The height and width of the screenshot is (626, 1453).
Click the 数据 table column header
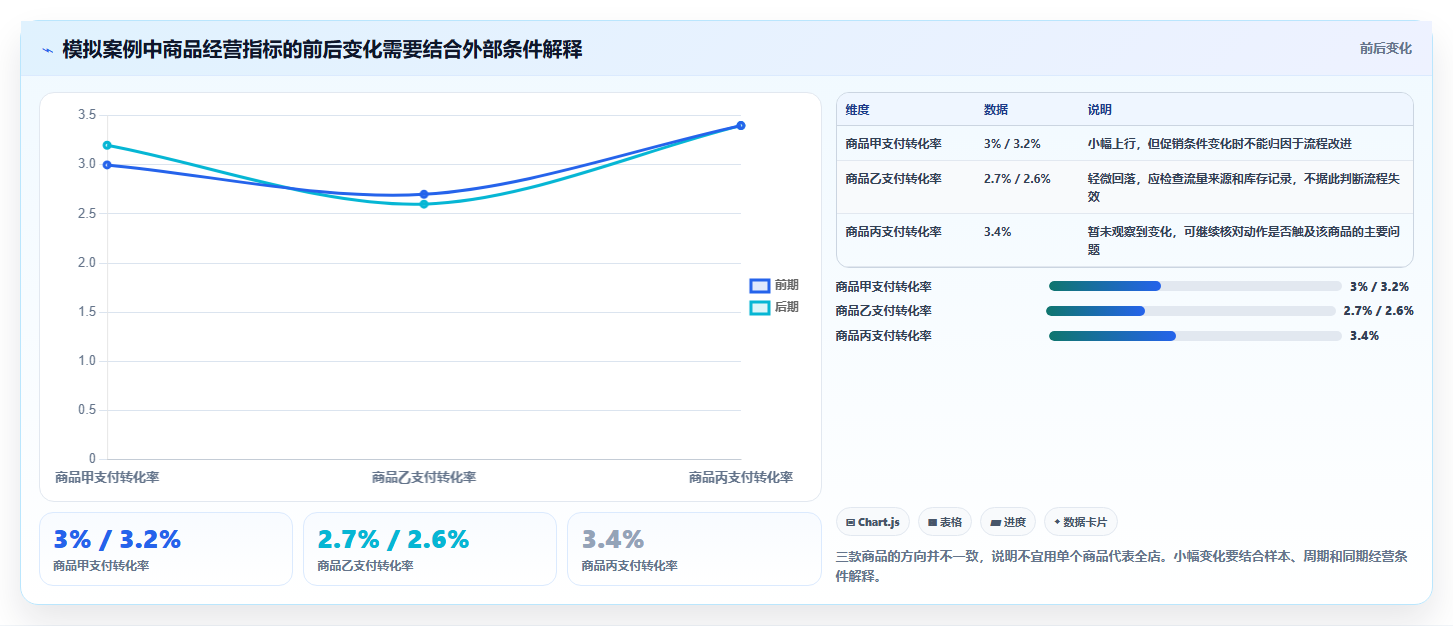996,110
